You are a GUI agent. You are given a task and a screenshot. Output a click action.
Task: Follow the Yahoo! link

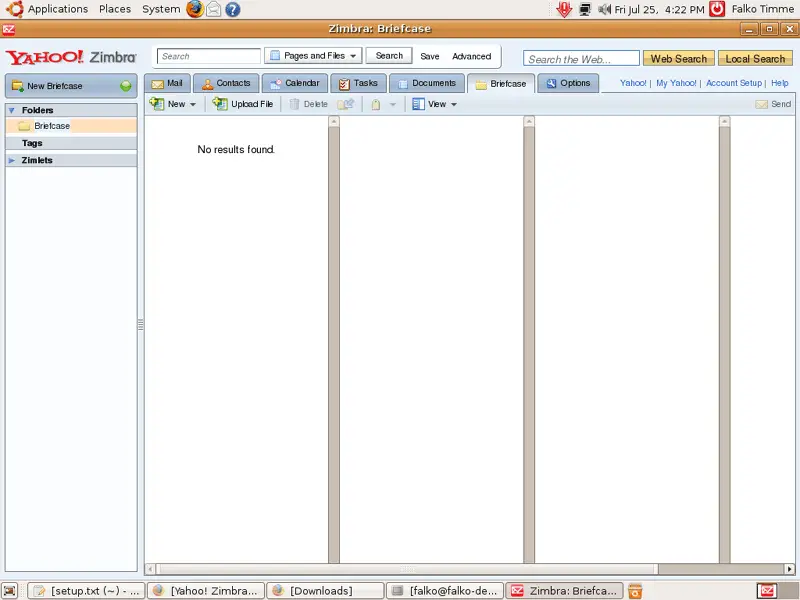[633, 83]
